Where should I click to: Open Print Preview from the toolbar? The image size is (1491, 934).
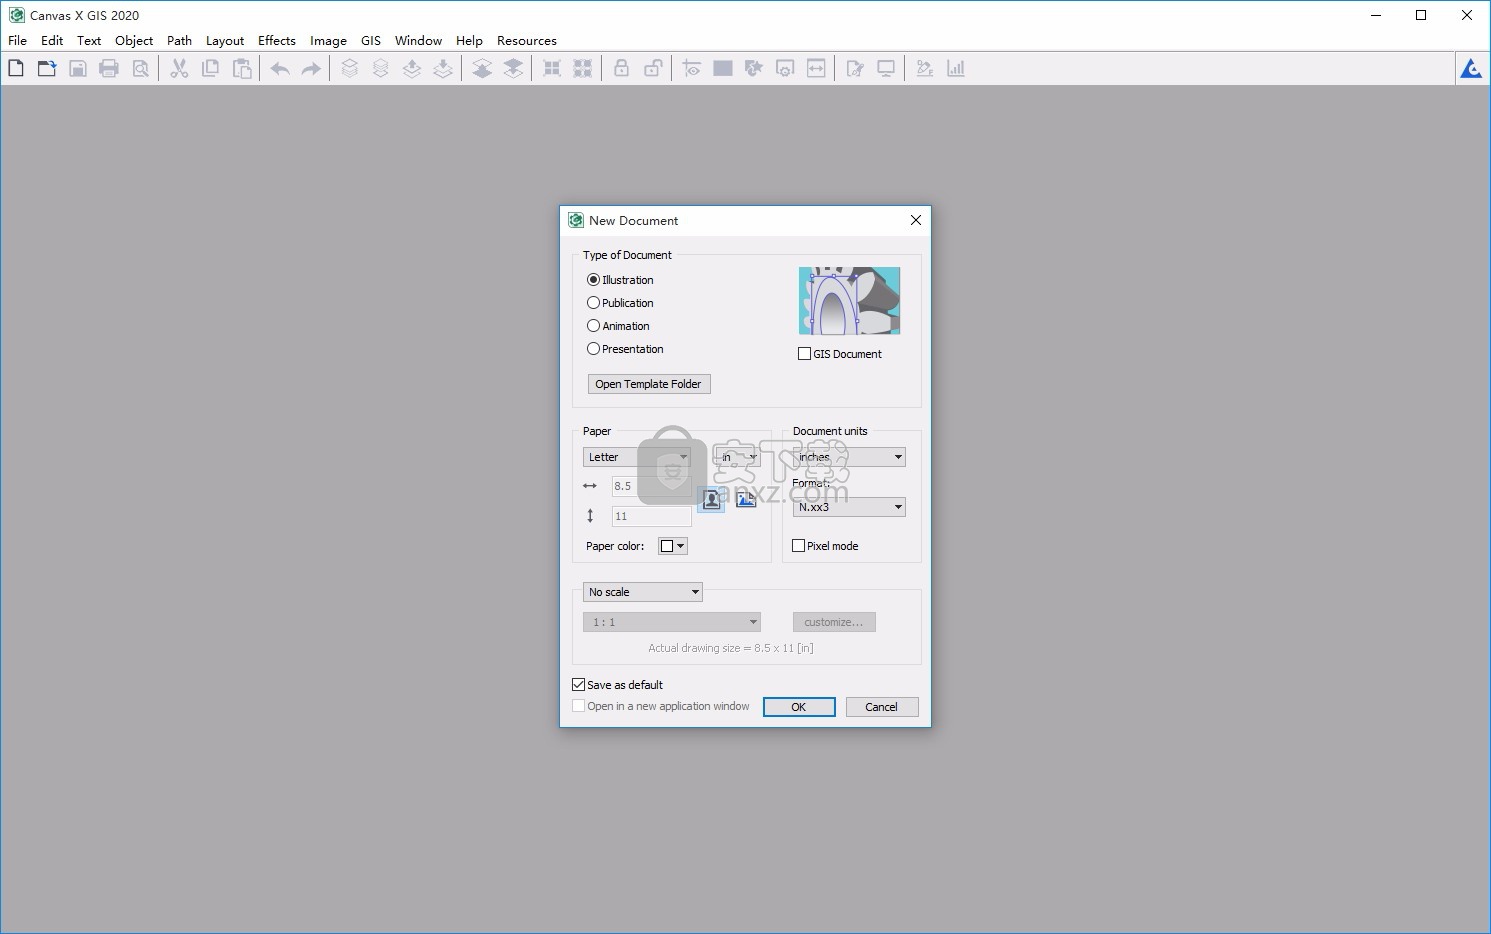pos(141,68)
